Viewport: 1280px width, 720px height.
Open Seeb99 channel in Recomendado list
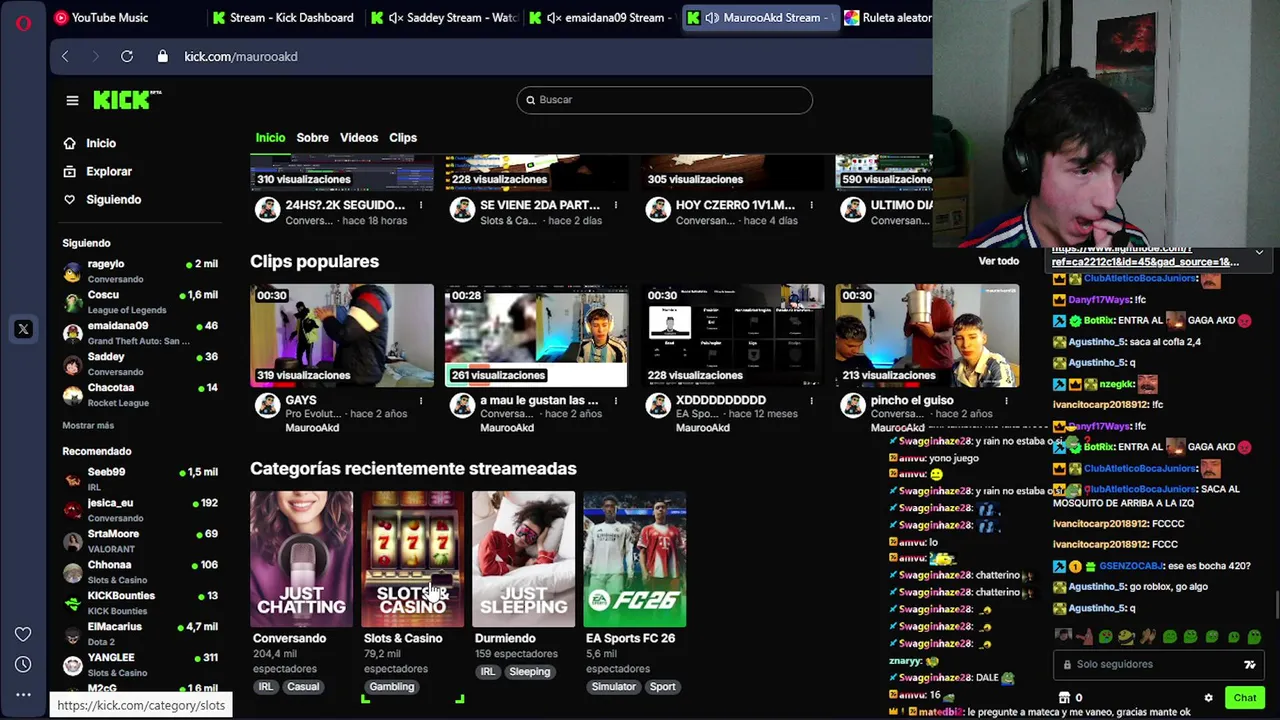pyautogui.click(x=140, y=479)
